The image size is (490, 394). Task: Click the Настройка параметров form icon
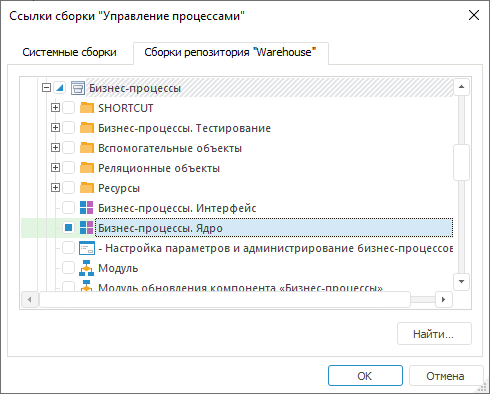pyautogui.click(x=87, y=248)
